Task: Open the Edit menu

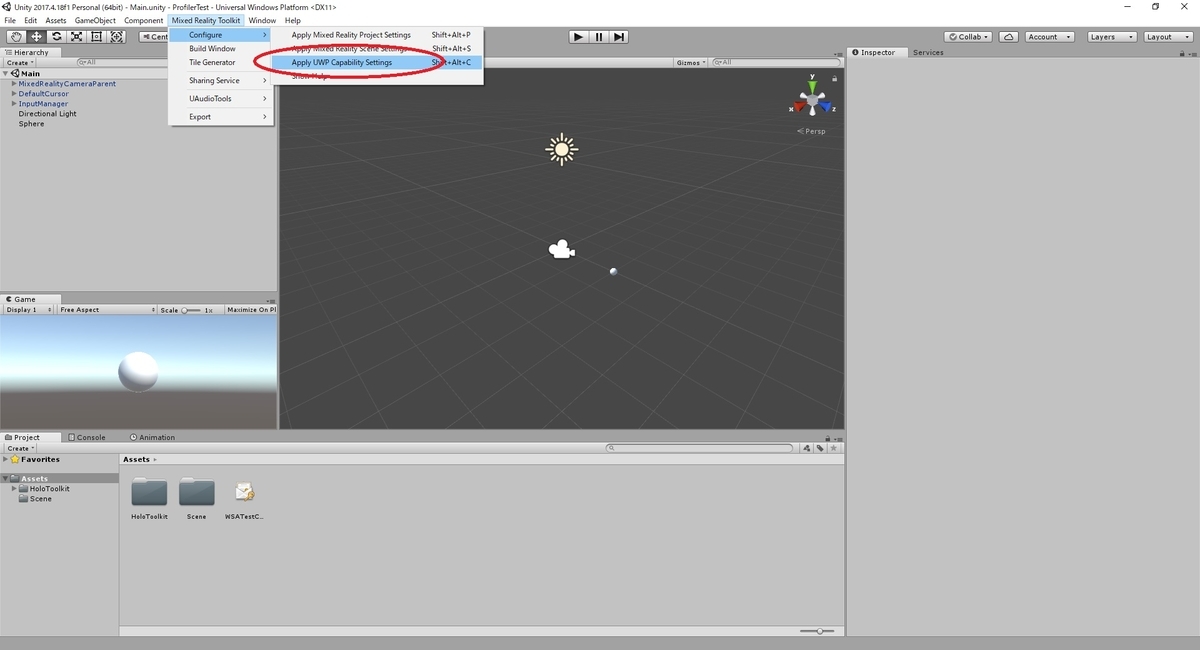Action: coord(31,20)
